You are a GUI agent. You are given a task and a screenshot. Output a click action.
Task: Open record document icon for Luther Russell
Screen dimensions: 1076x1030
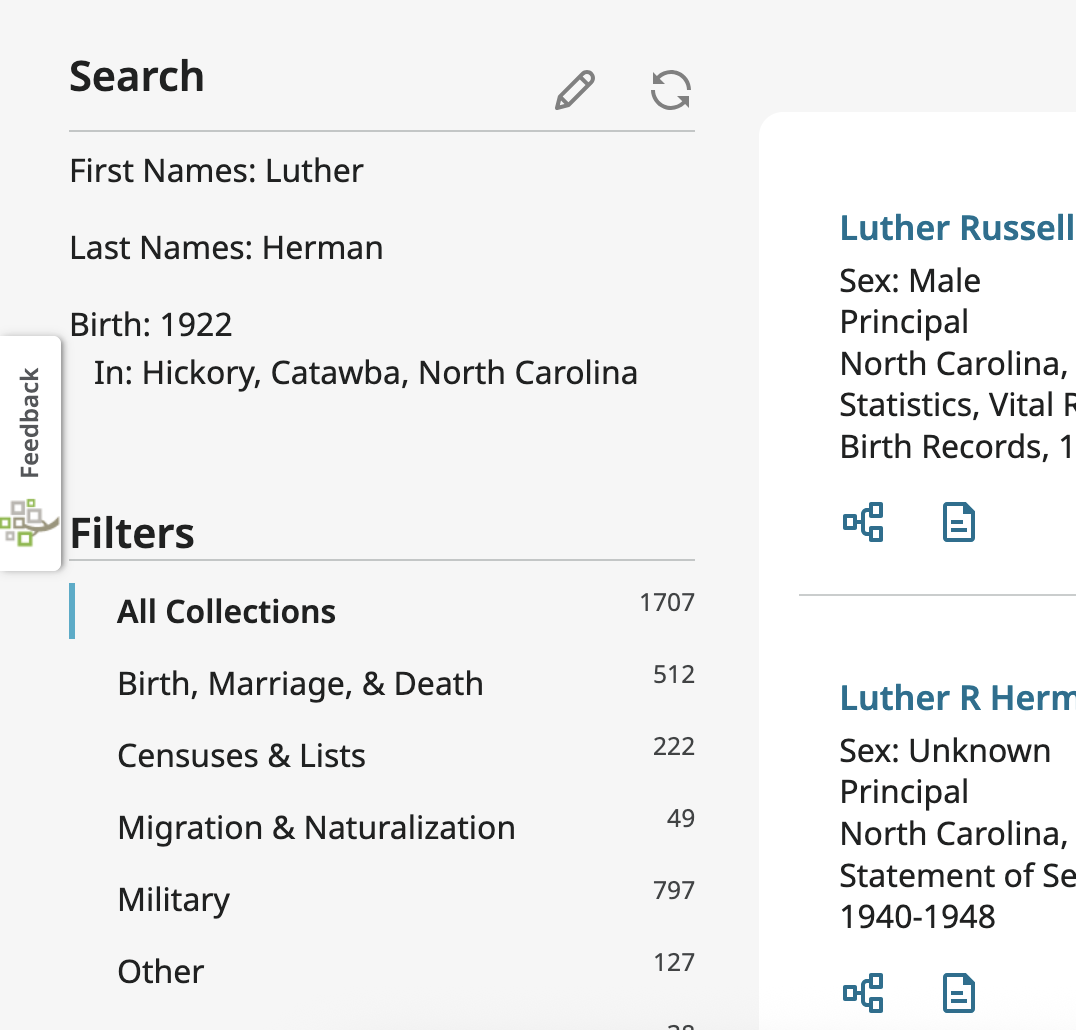959,522
